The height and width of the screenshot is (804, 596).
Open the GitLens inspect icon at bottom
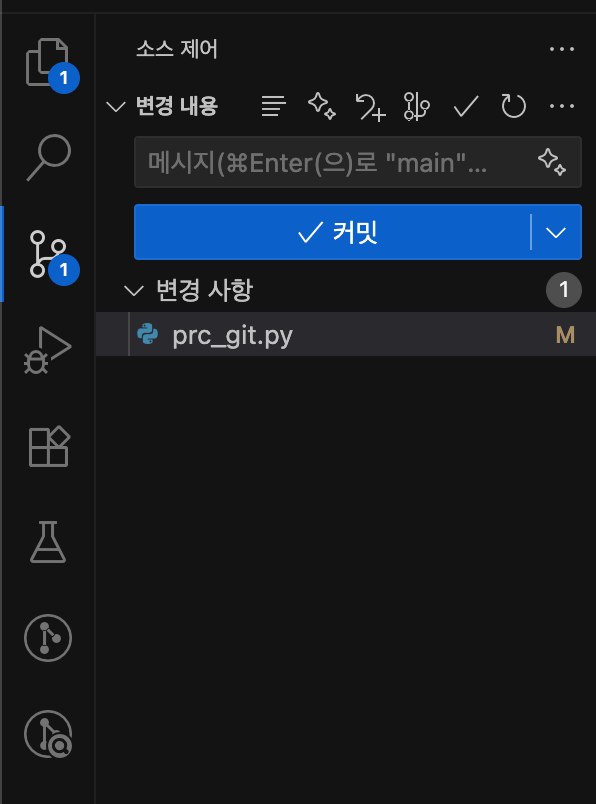click(48, 734)
